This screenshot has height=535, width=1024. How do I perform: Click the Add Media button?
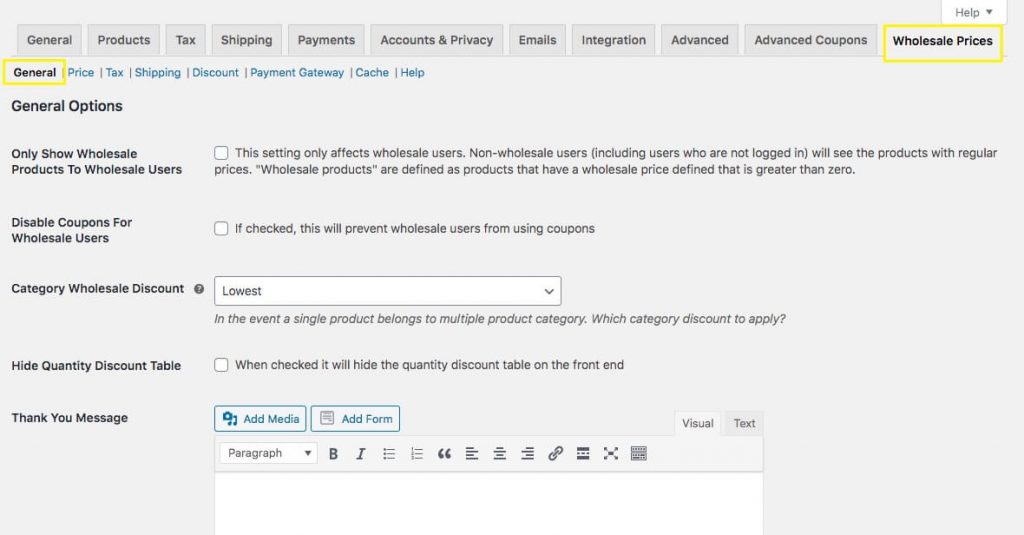point(260,419)
